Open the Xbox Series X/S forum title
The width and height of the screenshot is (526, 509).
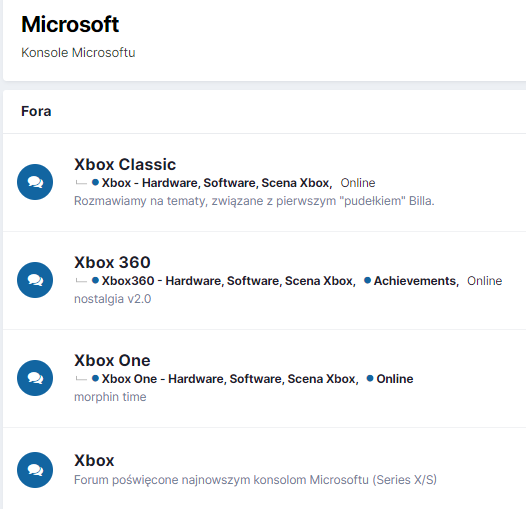coord(94,460)
